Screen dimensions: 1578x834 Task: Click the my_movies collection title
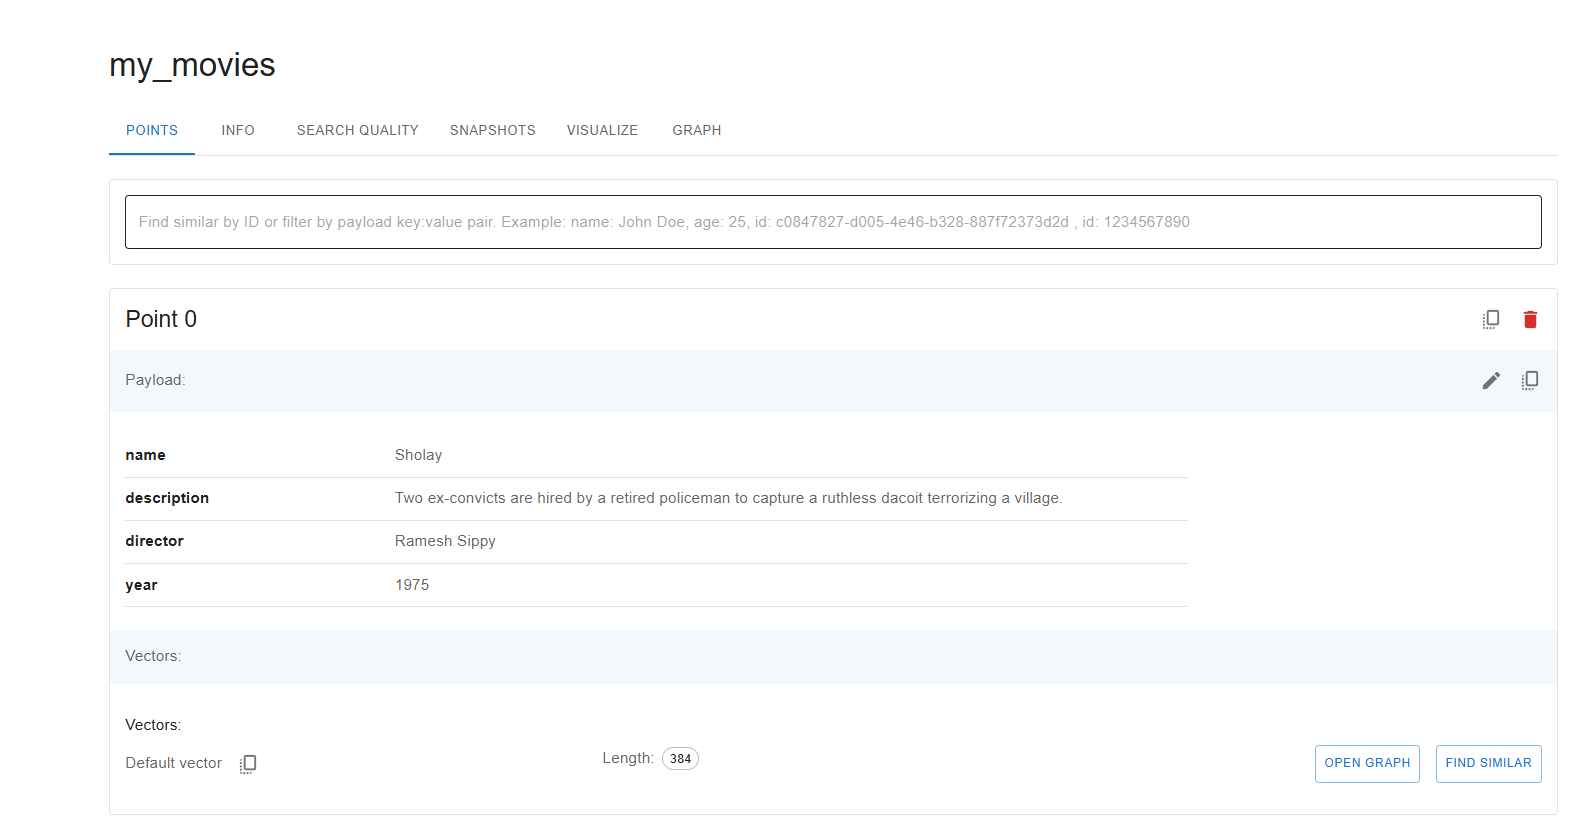[x=192, y=65]
